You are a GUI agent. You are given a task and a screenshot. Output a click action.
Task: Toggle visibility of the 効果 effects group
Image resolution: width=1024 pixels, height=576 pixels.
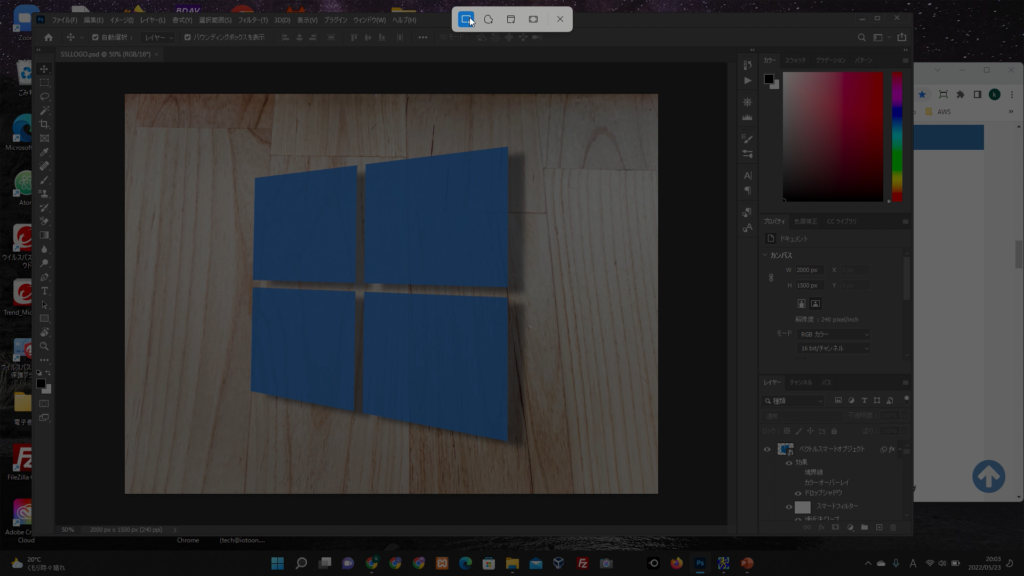click(x=789, y=462)
